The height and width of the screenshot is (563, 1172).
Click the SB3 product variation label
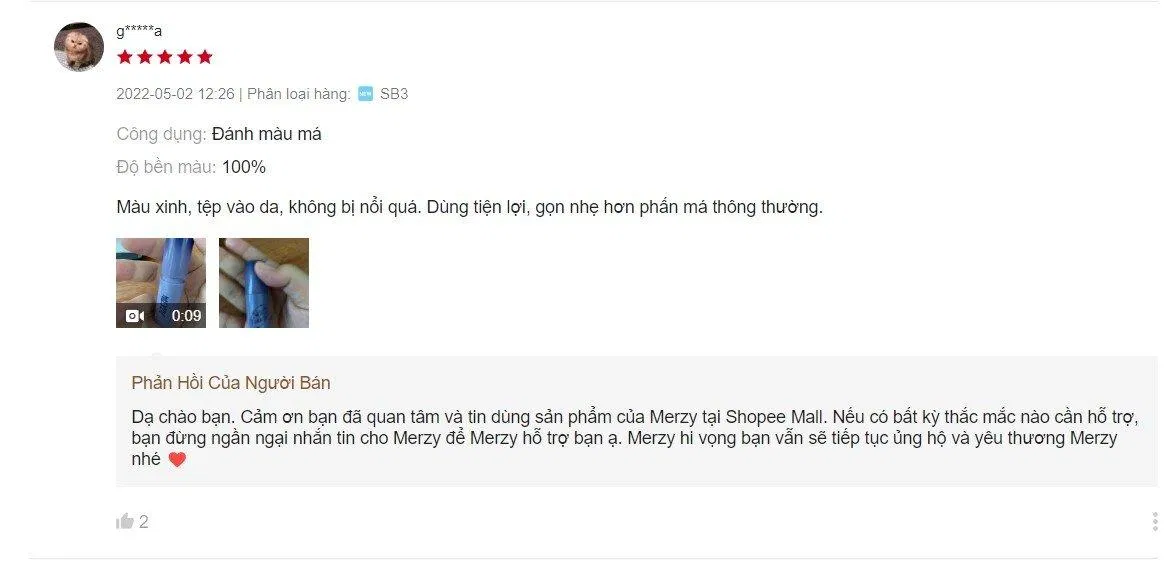tap(394, 93)
